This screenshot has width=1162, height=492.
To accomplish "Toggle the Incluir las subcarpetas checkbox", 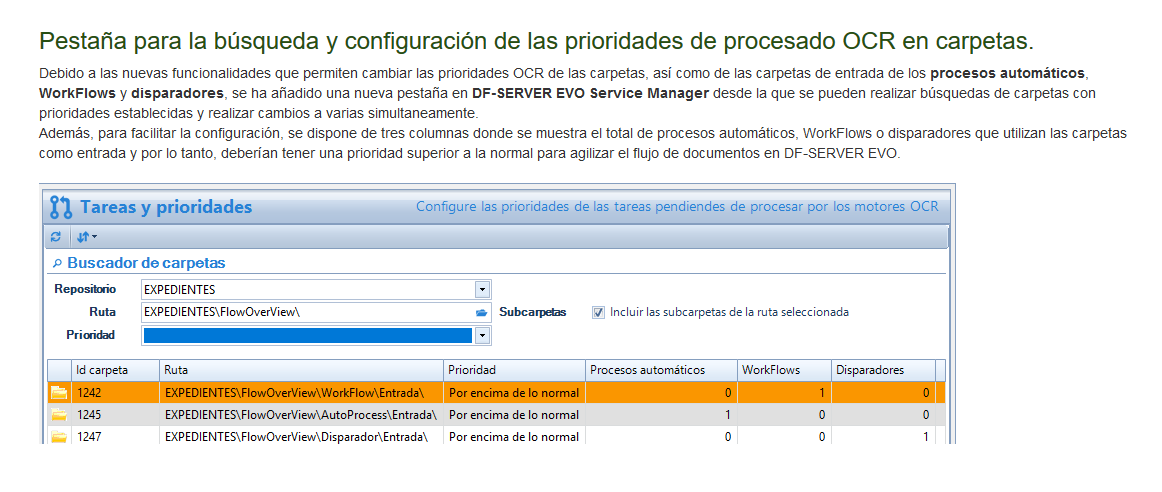I will tap(598, 312).
